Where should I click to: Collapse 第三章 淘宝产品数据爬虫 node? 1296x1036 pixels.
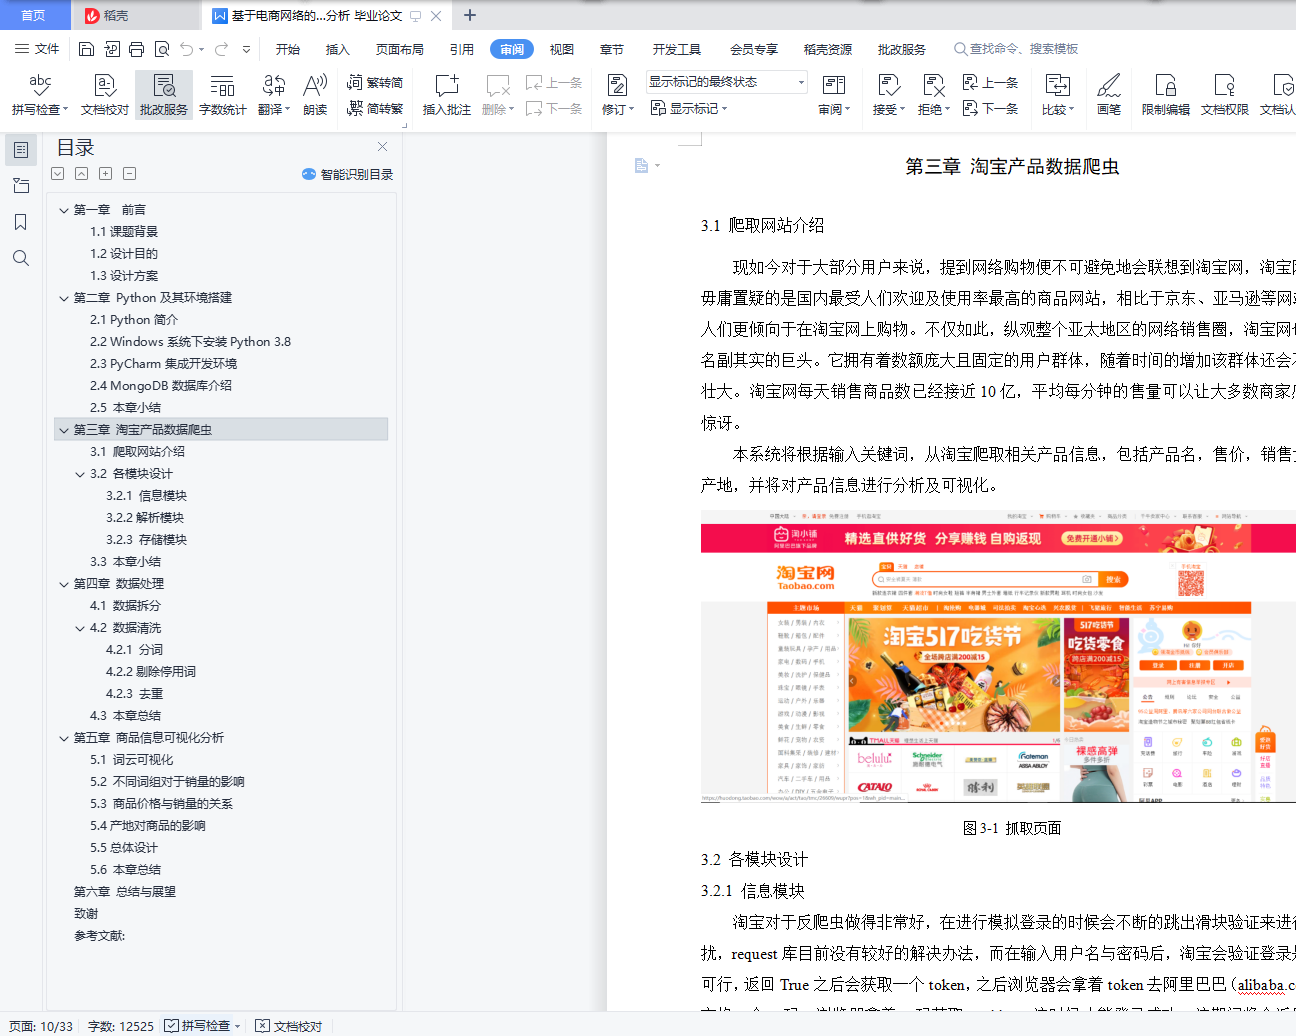pos(64,430)
